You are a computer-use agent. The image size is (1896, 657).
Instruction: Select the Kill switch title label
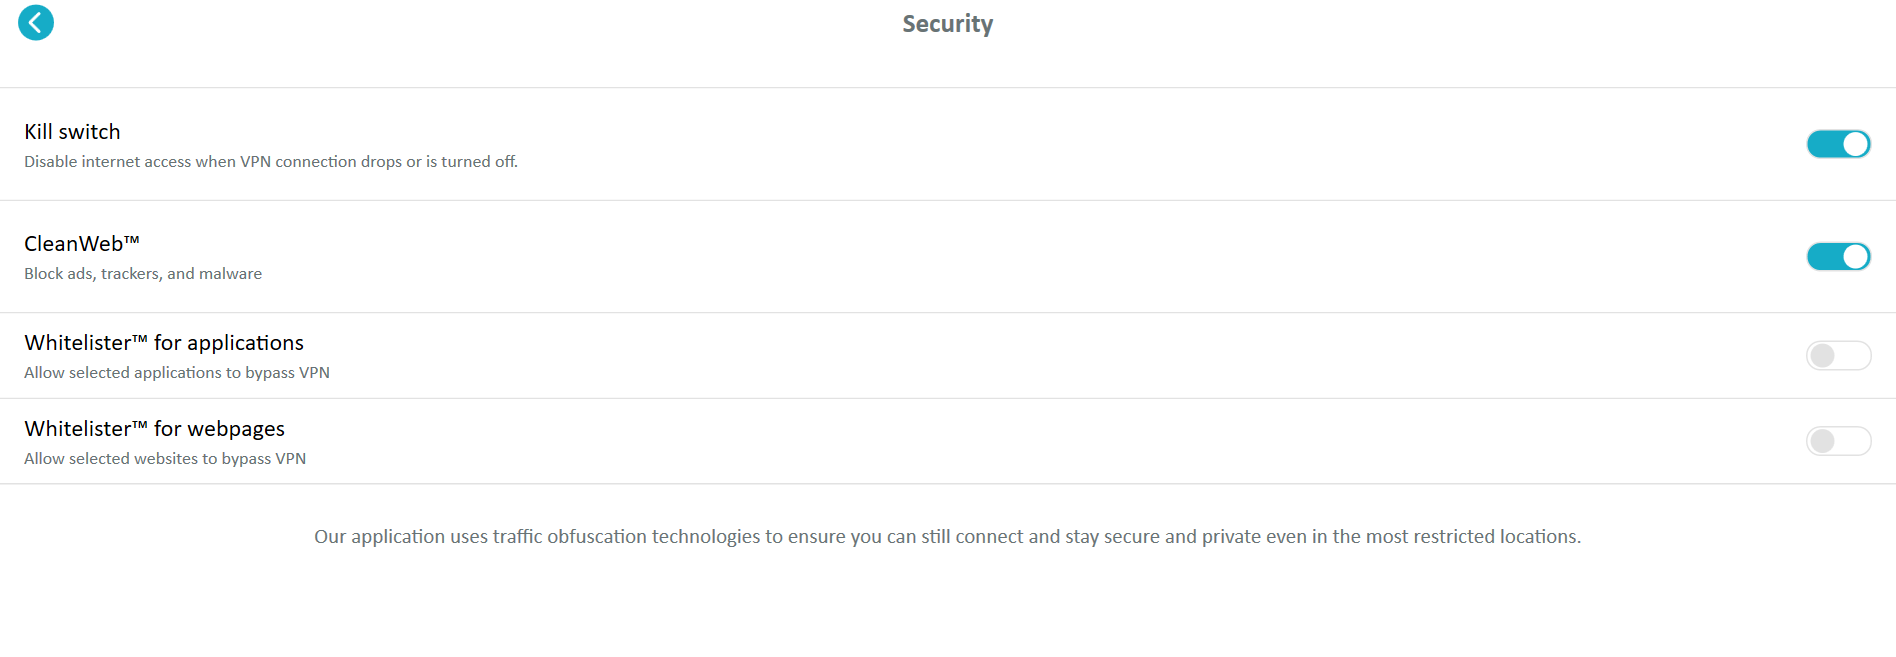pyautogui.click(x=72, y=132)
